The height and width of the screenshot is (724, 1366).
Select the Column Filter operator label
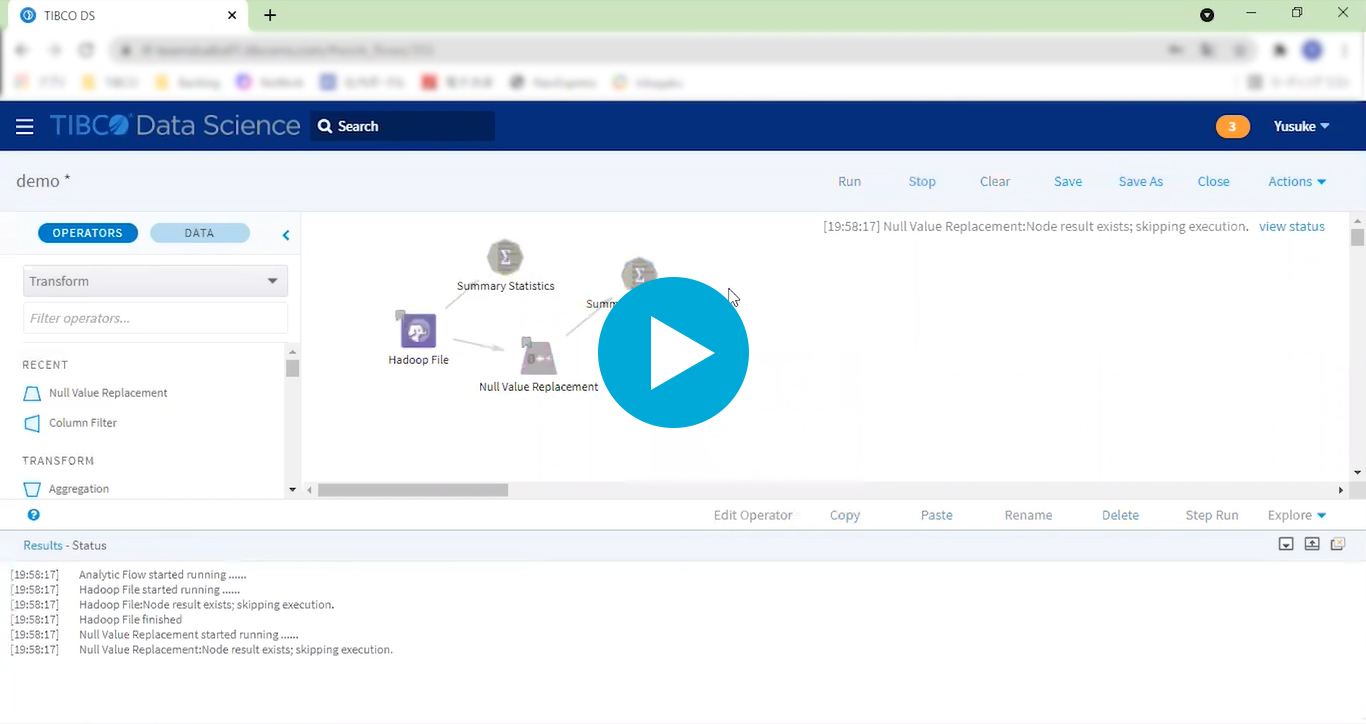point(83,423)
